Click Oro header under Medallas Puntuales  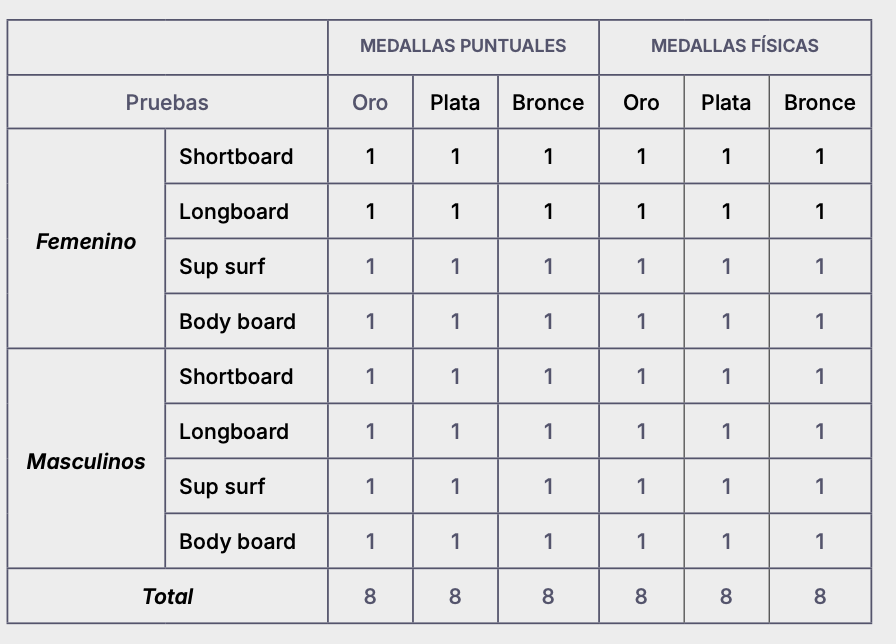point(370,102)
